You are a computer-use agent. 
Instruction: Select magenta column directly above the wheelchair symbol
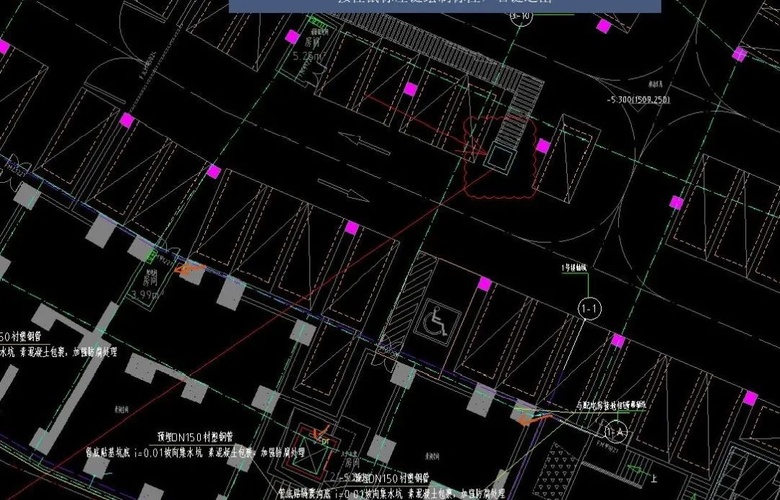tap(484, 284)
